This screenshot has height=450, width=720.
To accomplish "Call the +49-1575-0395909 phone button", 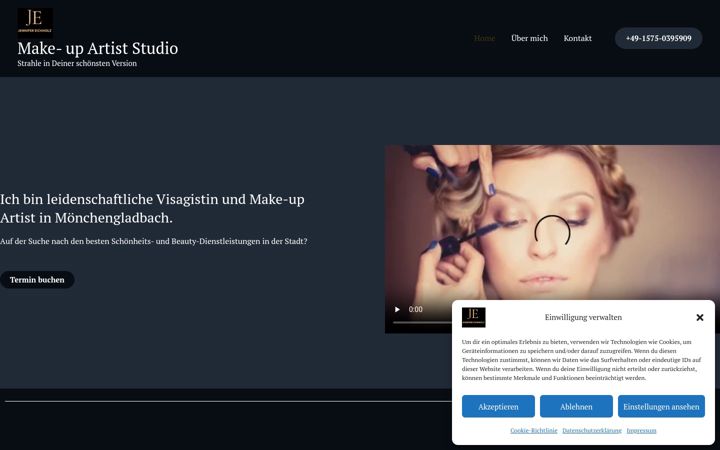I will (658, 38).
